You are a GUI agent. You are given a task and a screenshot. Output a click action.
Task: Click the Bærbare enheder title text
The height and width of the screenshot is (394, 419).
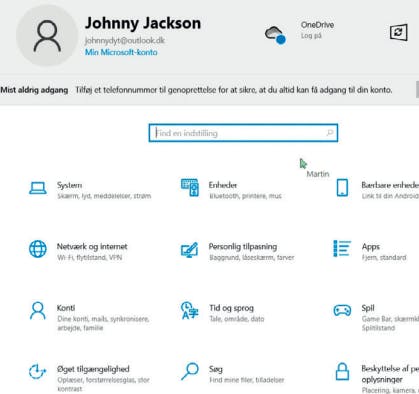click(x=390, y=185)
